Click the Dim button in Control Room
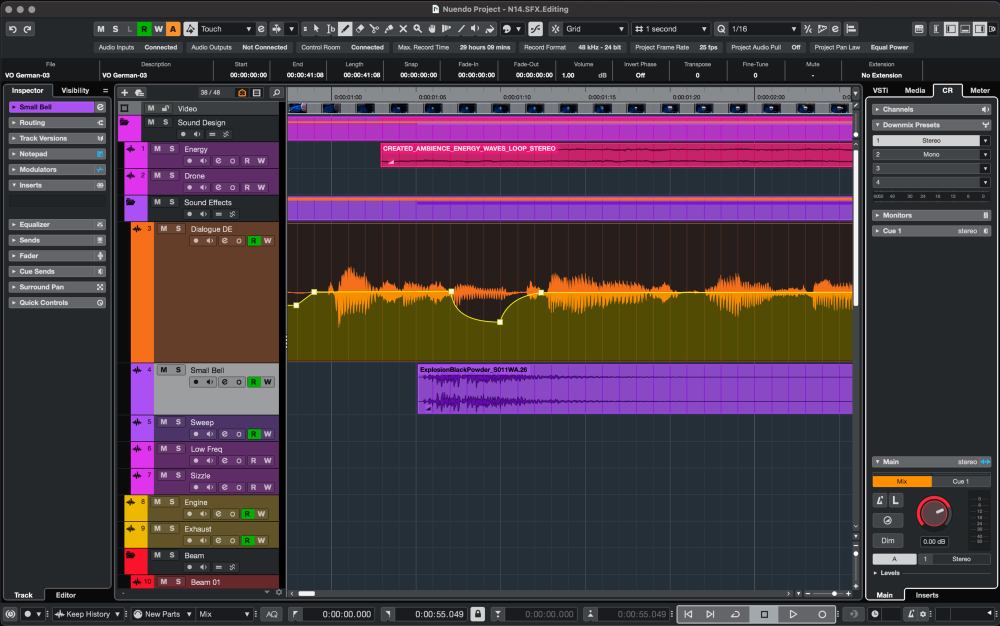This screenshot has width=1000, height=626. [887, 540]
